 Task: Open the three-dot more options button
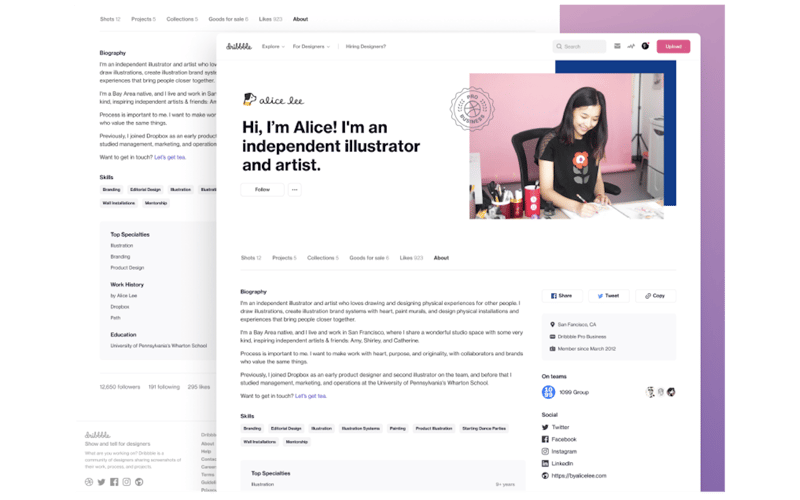pyautogui.click(x=294, y=189)
